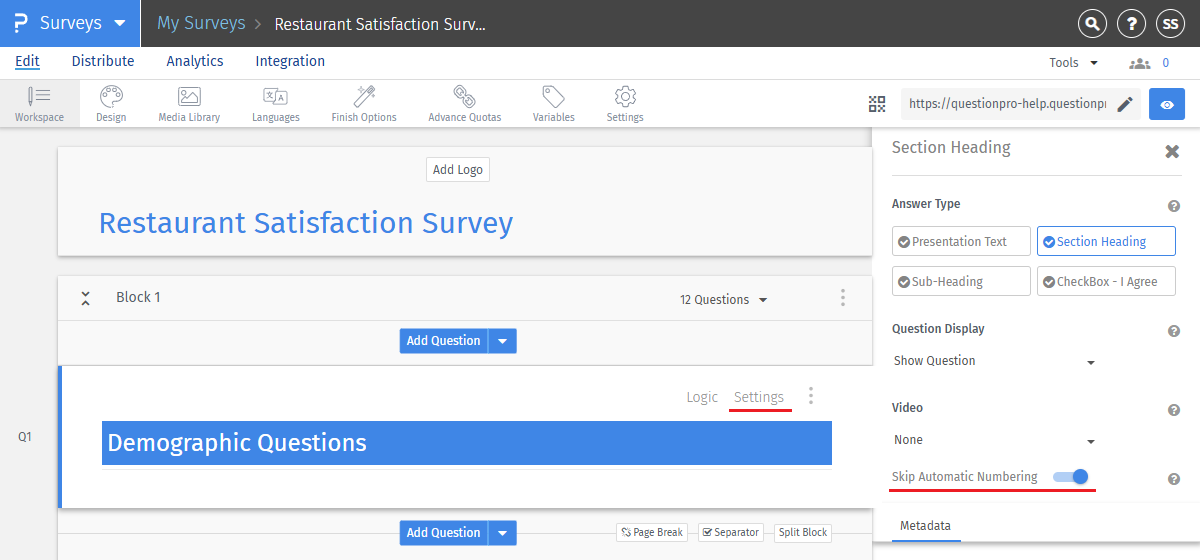Open top Add Question dropdown arrow
Image resolution: width=1200 pixels, height=560 pixels.
[503, 341]
